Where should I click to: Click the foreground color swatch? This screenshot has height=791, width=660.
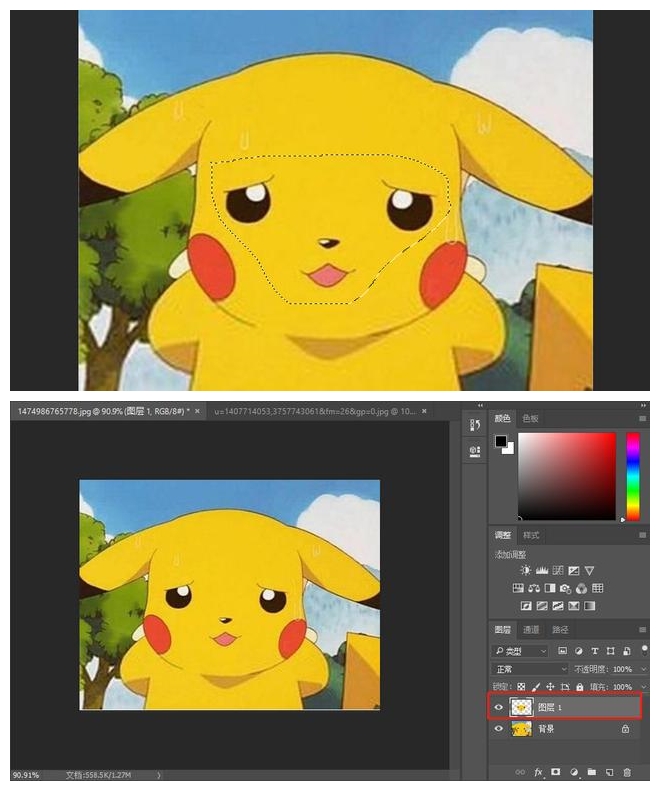coord(501,441)
